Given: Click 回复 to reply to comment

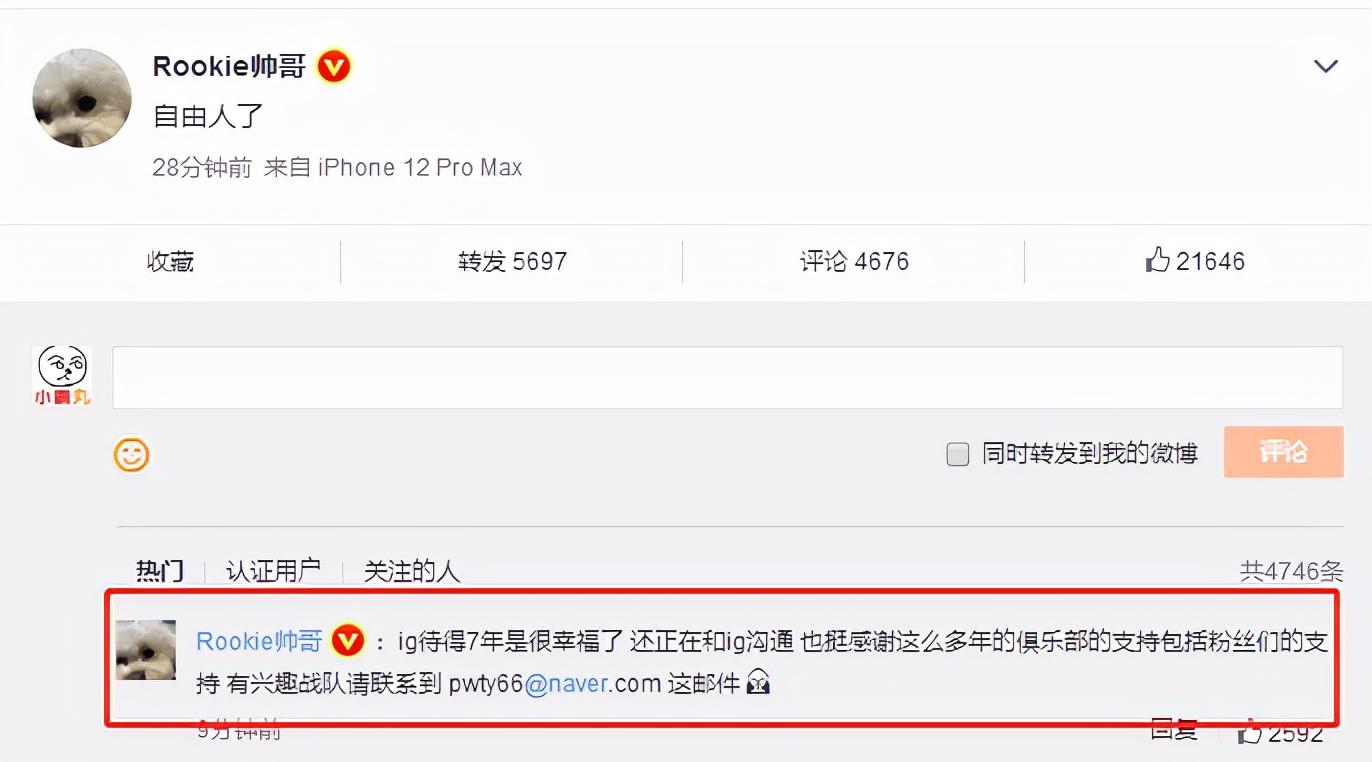Looking at the screenshot, I should 1173,729.
